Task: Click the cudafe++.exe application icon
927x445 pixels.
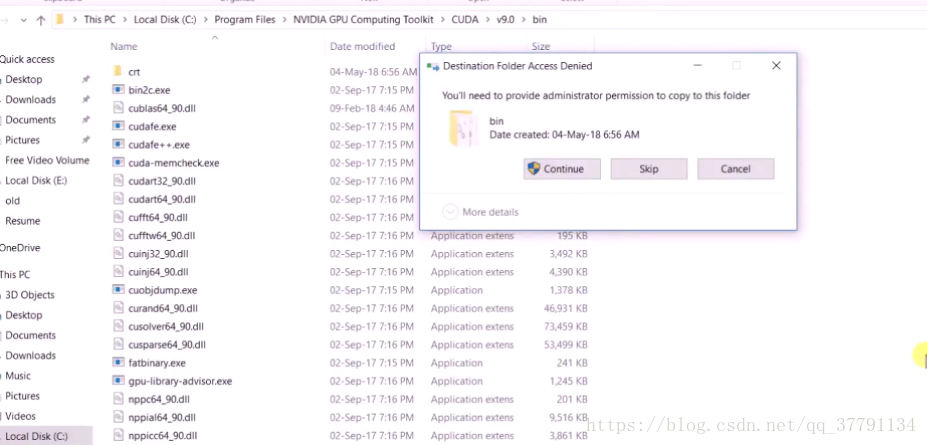Action: (x=118, y=145)
